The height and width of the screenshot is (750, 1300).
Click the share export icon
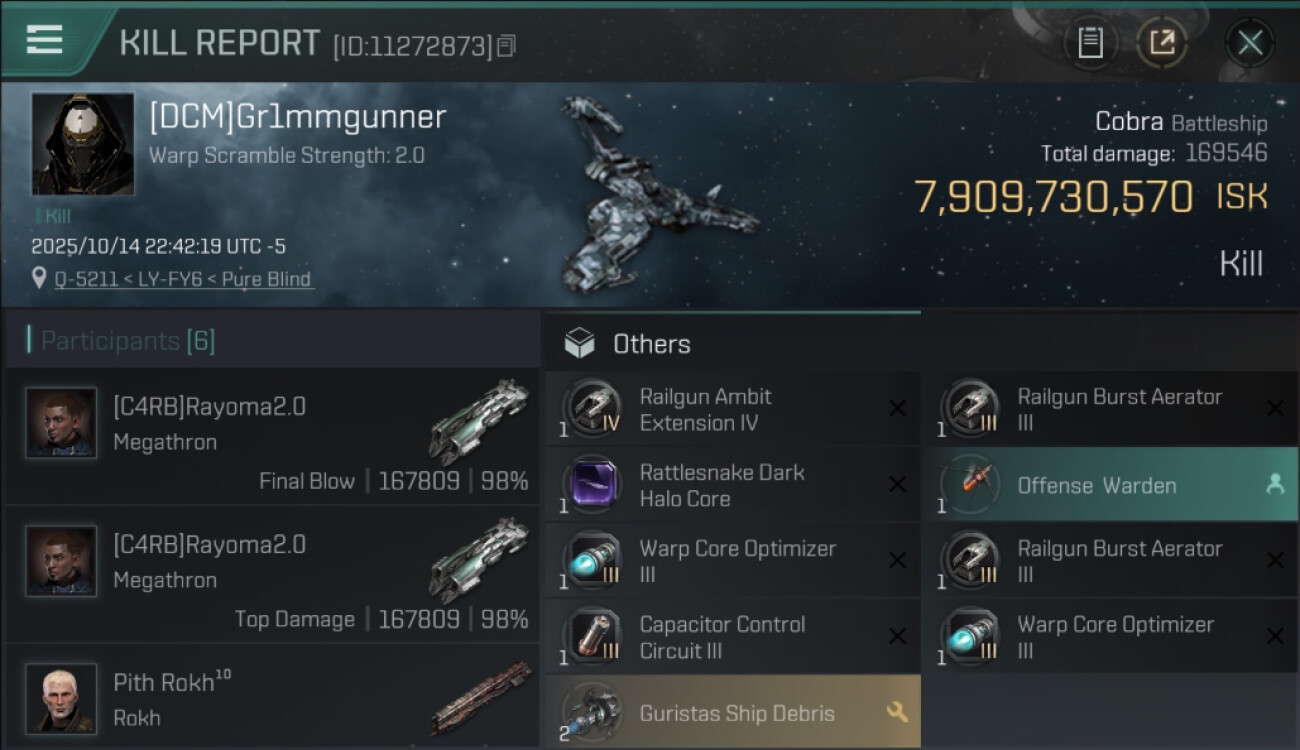[1161, 42]
